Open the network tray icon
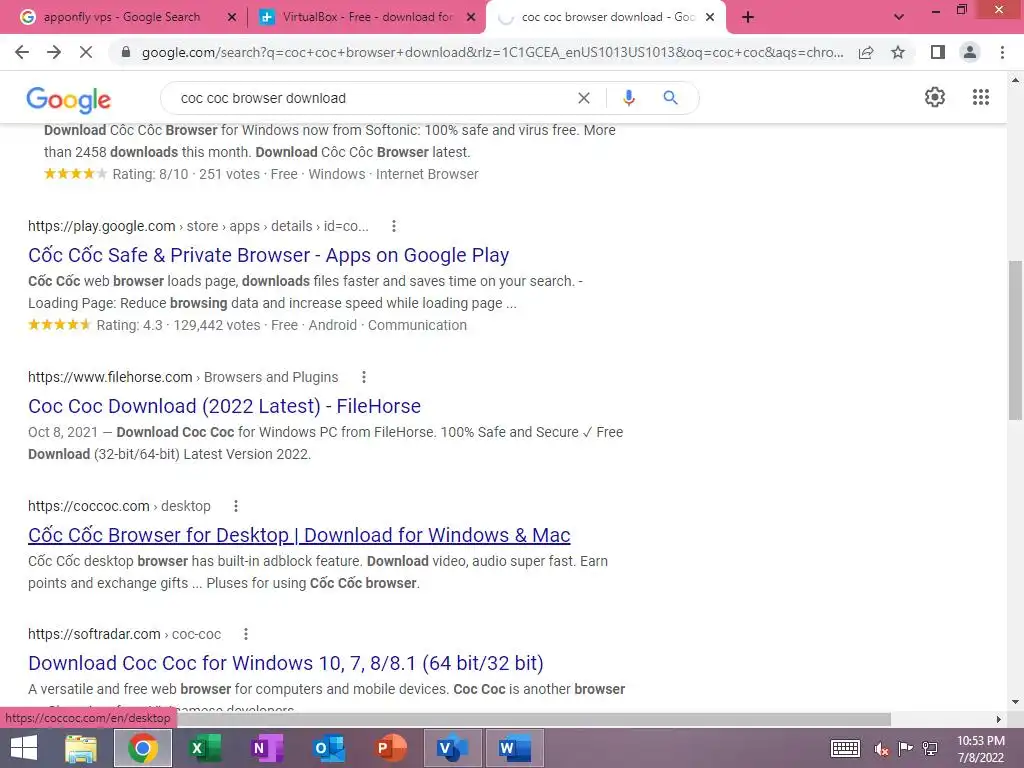The height and width of the screenshot is (768, 1024). tap(930, 748)
